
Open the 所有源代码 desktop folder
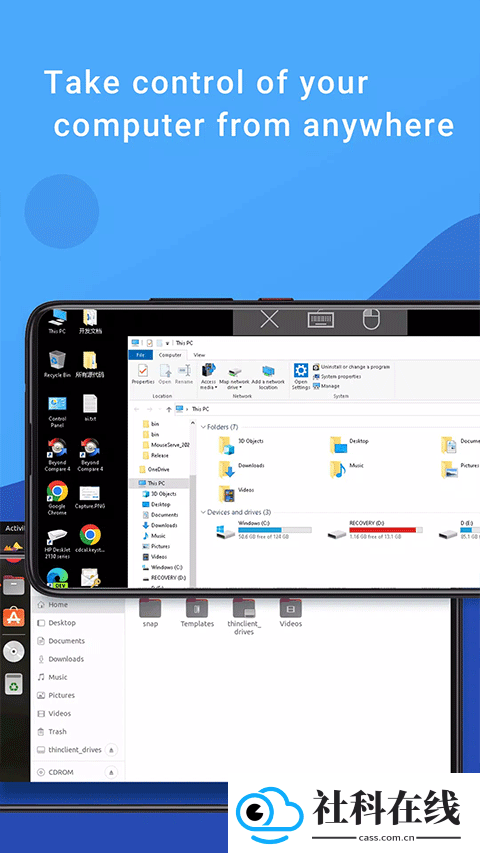click(90, 364)
